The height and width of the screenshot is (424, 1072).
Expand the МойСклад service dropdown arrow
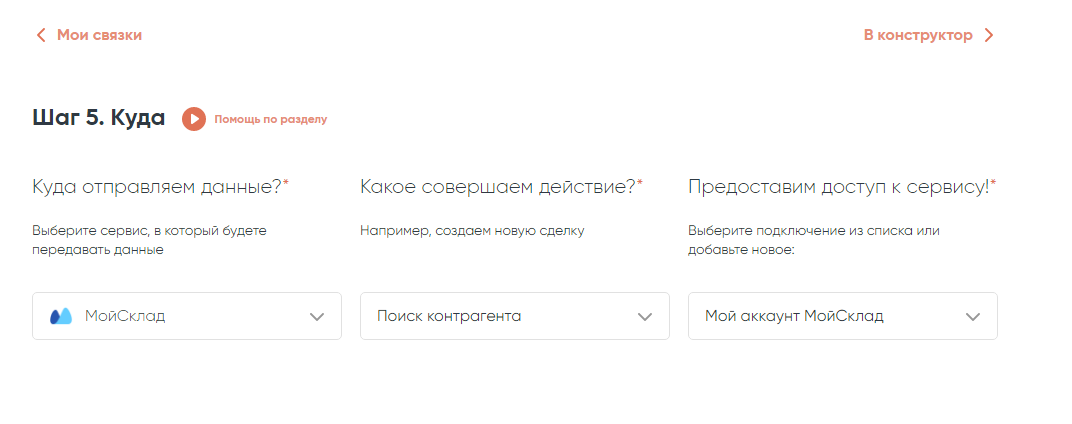[x=317, y=316]
